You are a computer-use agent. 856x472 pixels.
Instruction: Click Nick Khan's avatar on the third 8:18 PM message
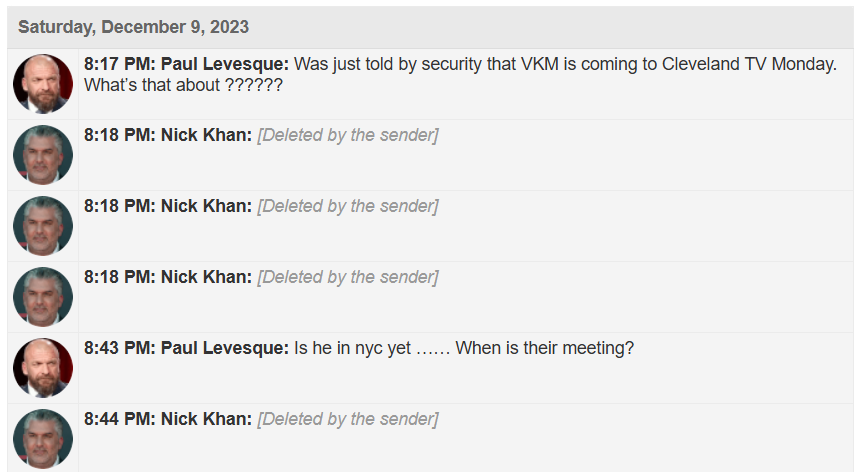coord(43,297)
